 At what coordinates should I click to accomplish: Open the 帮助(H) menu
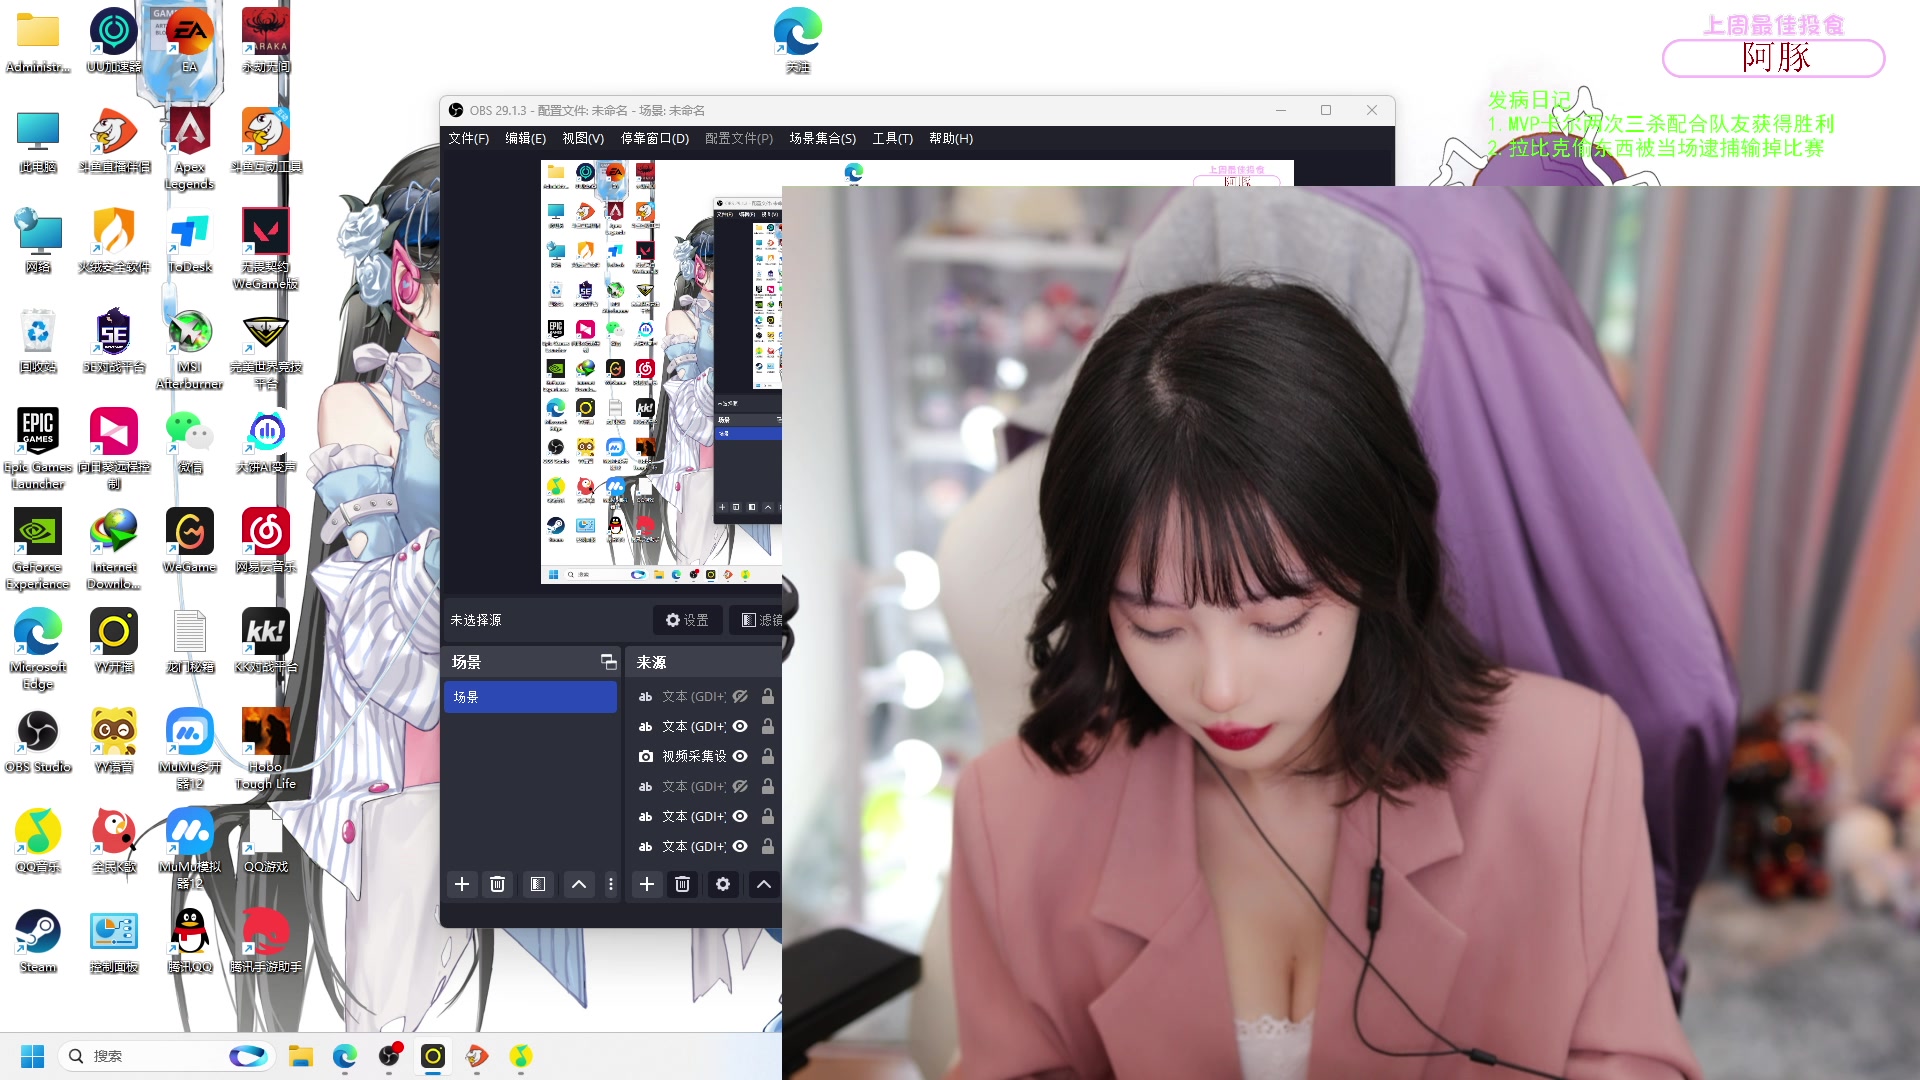tap(950, 138)
